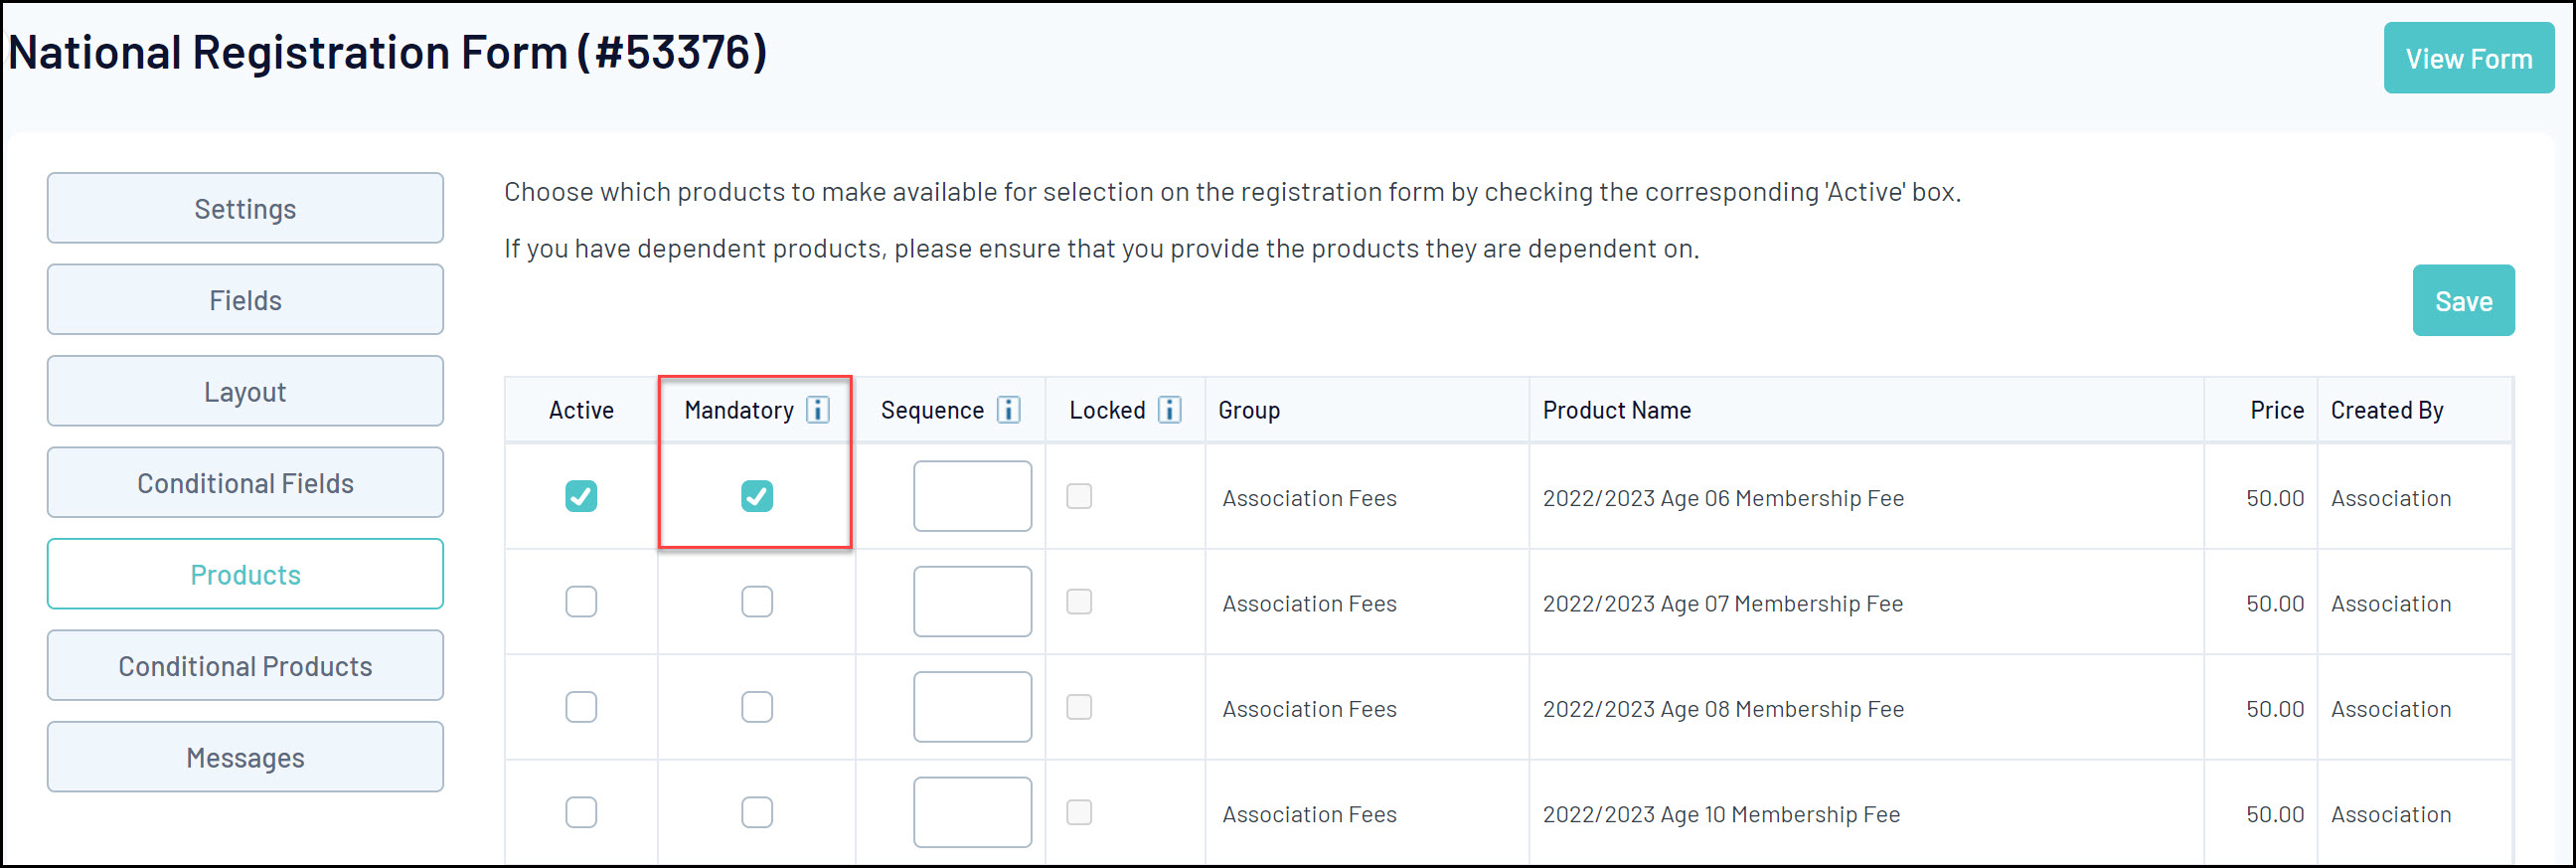Open Conditional Products tab

pyautogui.click(x=245, y=666)
